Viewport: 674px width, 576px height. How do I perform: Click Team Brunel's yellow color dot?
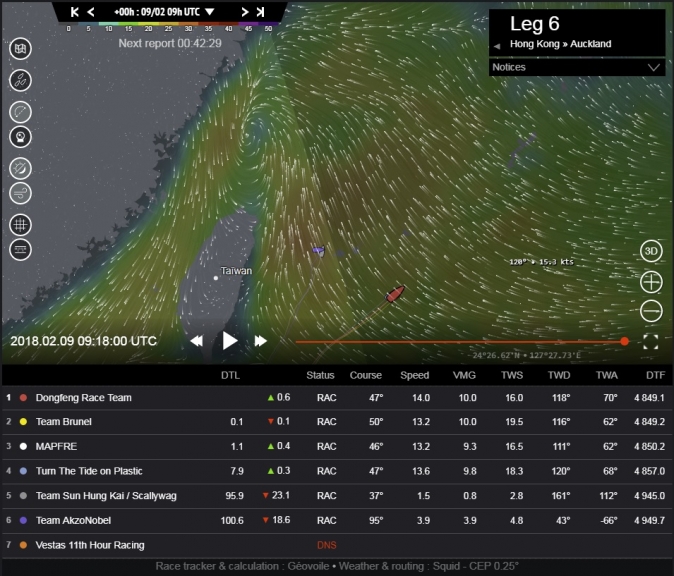[x=23, y=422]
